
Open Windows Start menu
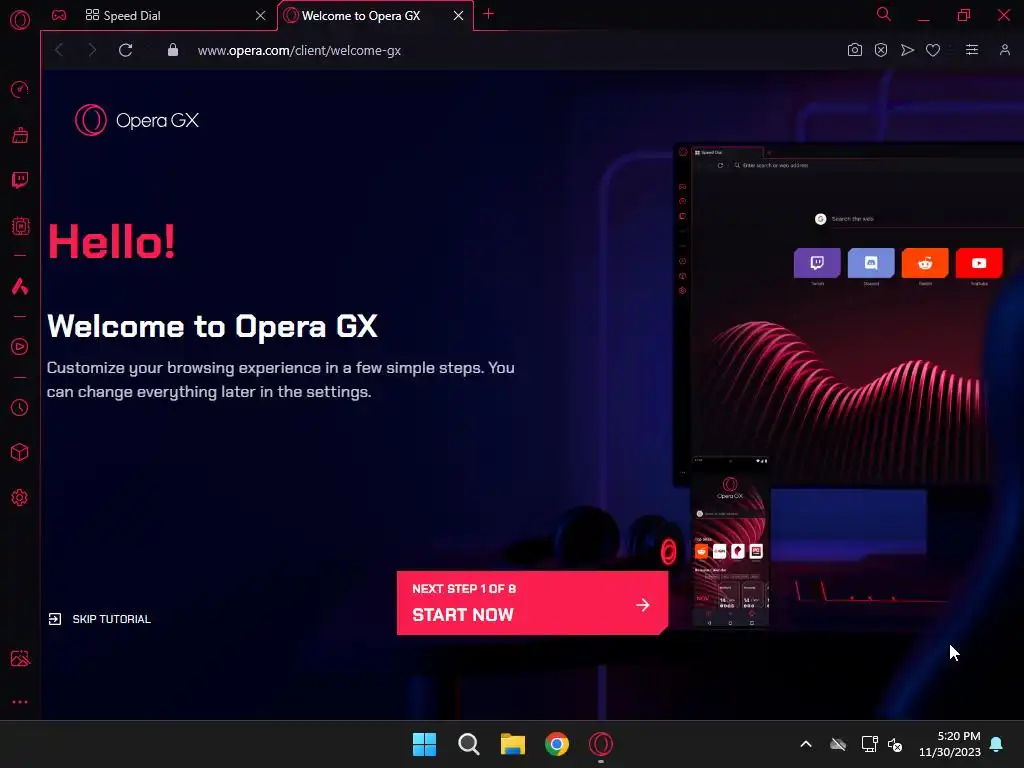pos(424,744)
